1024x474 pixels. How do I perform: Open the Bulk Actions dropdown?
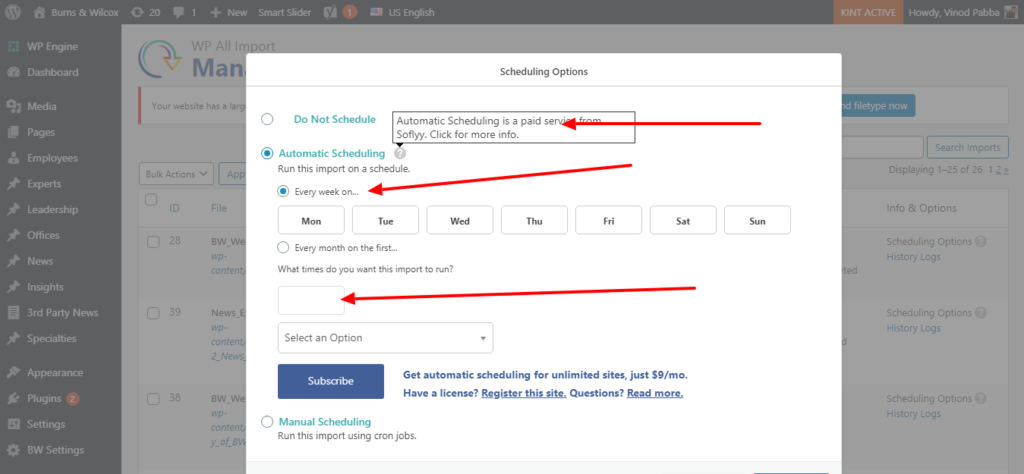click(176, 174)
